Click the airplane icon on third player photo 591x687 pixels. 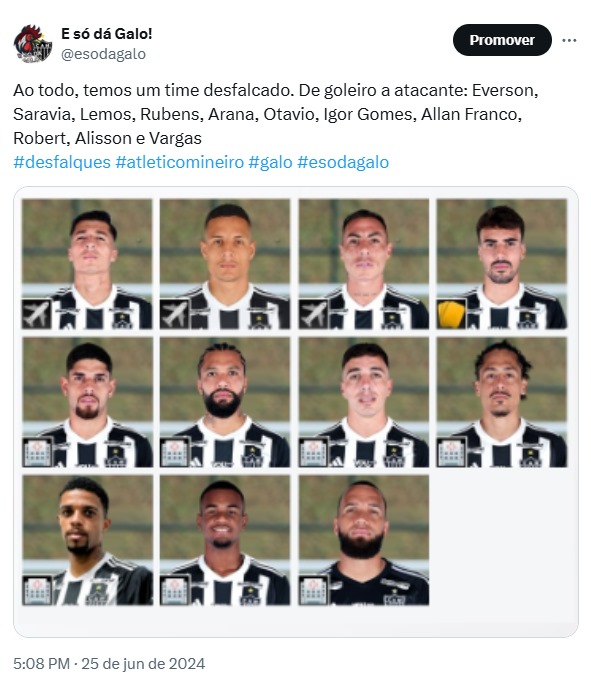coord(313,314)
